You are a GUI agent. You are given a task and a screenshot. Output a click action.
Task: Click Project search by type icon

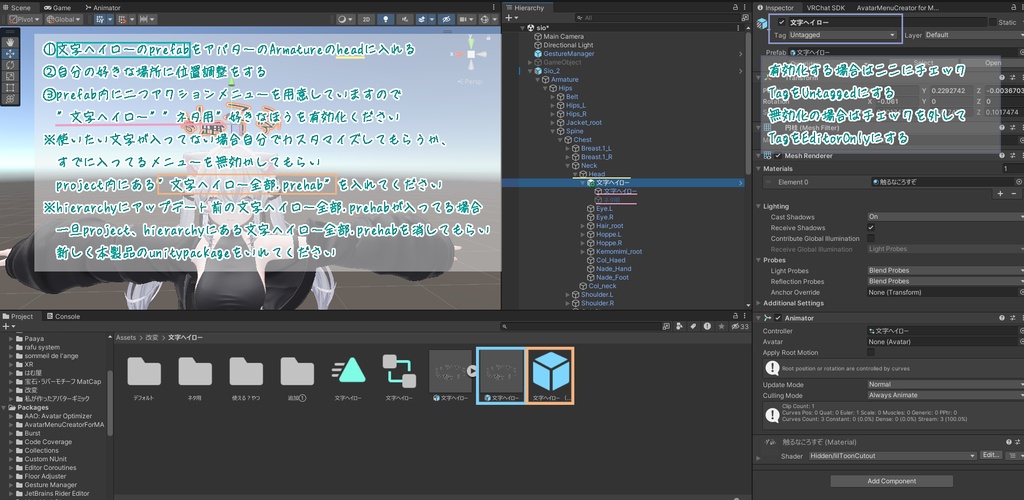[x=680, y=326]
